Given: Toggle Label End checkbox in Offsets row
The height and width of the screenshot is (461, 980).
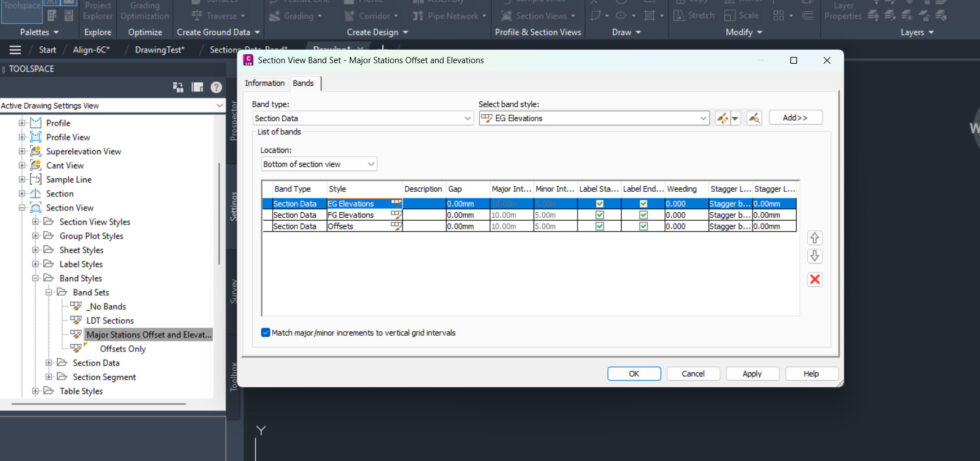Looking at the screenshot, I should tap(643, 226).
